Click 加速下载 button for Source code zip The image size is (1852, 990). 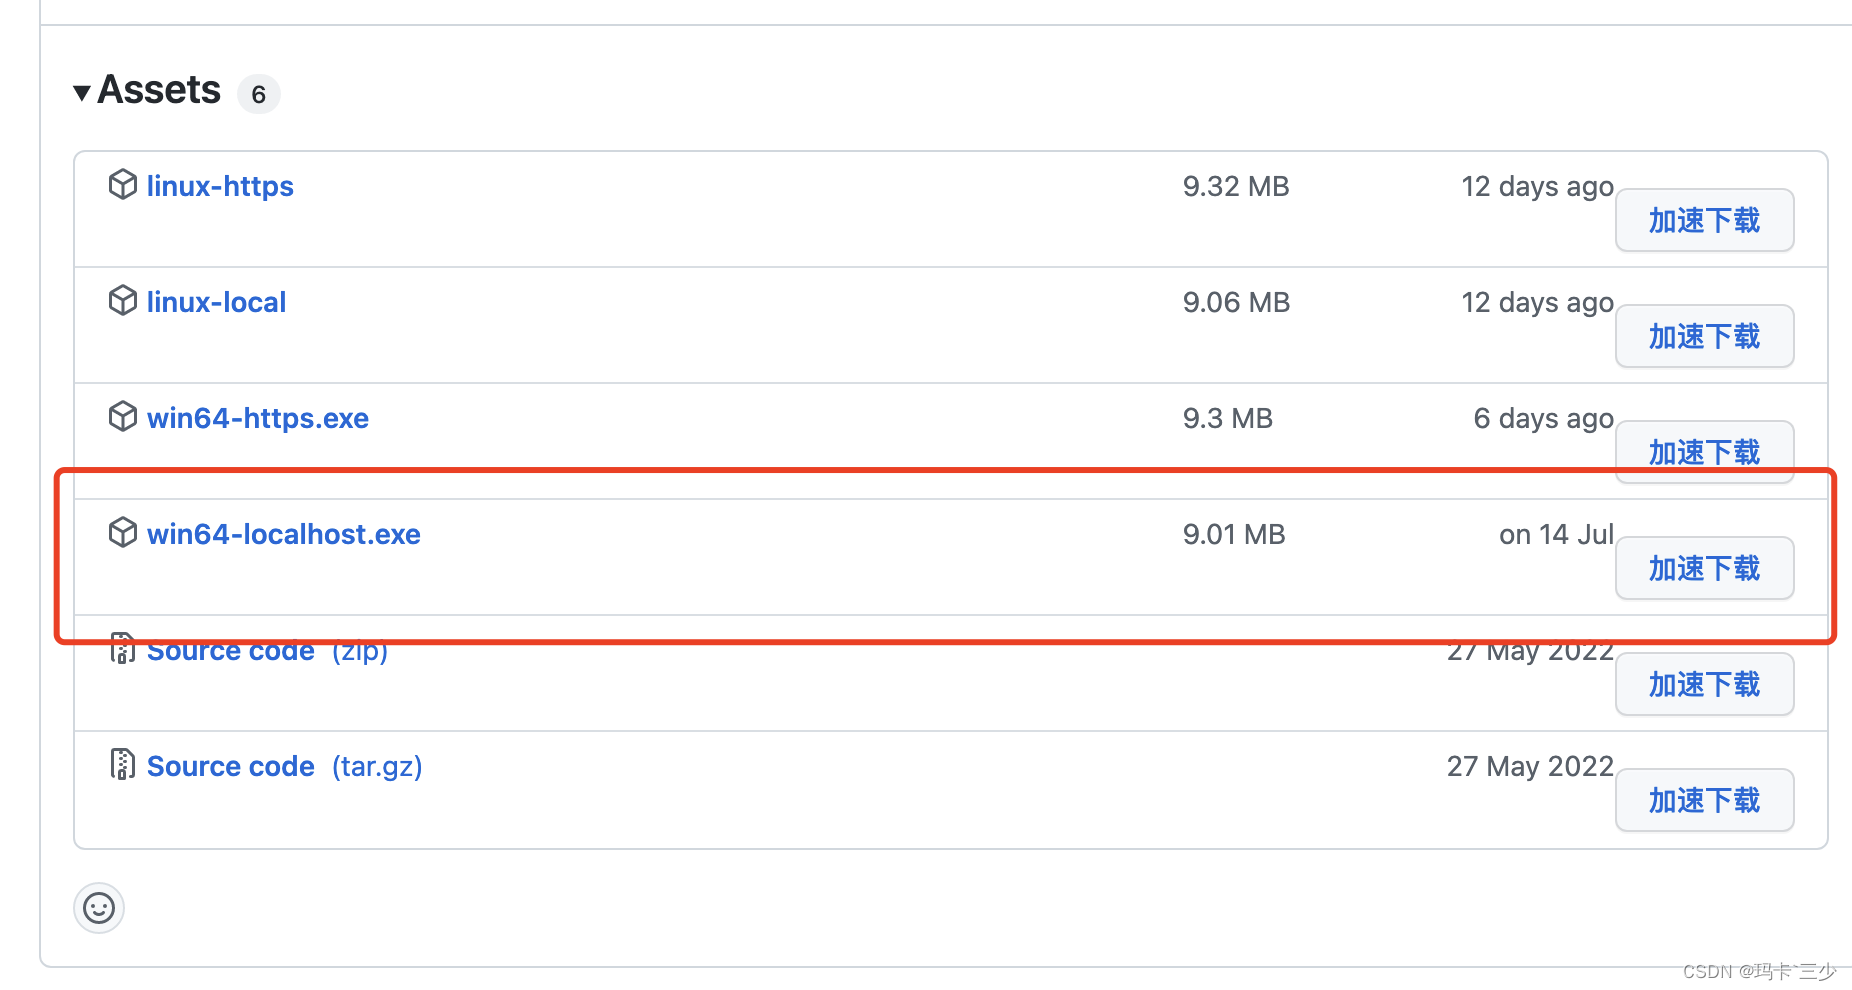1704,684
